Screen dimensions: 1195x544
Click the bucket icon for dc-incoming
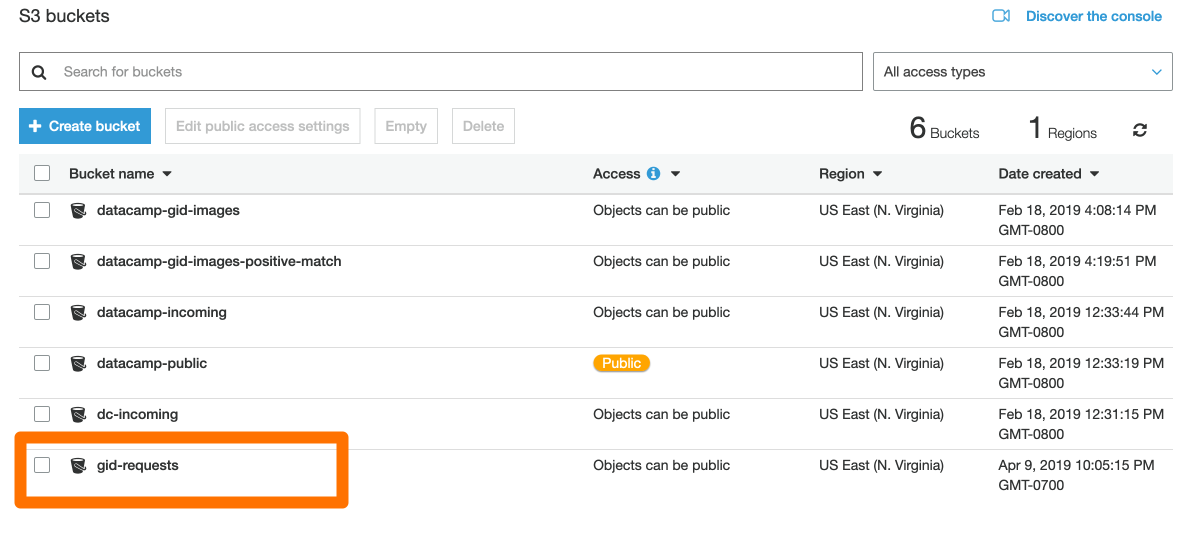coord(77,414)
